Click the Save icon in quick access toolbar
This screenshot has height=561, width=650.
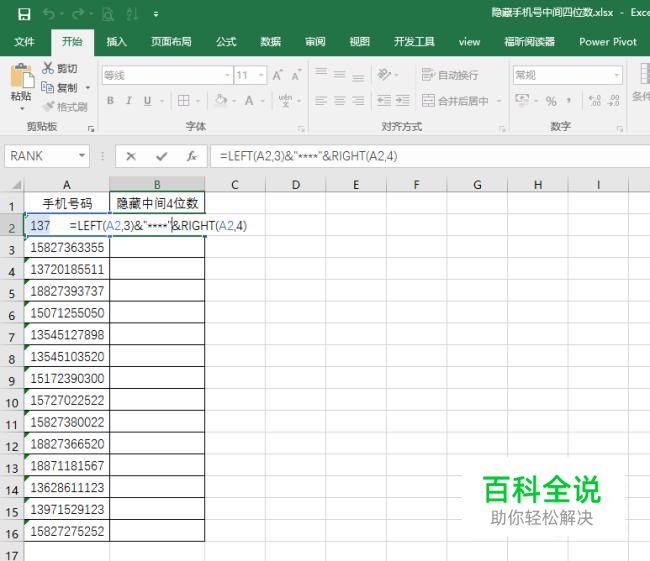pyautogui.click(x=24, y=15)
